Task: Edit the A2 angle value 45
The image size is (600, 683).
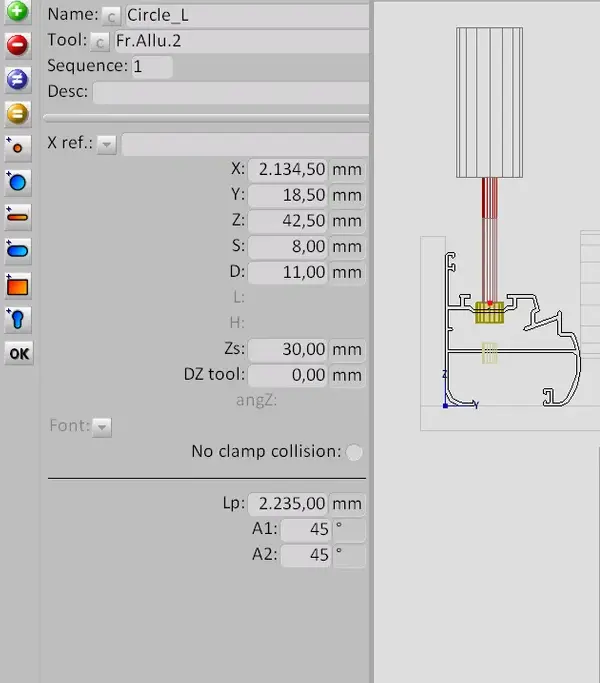Action: (x=306, y=555)
